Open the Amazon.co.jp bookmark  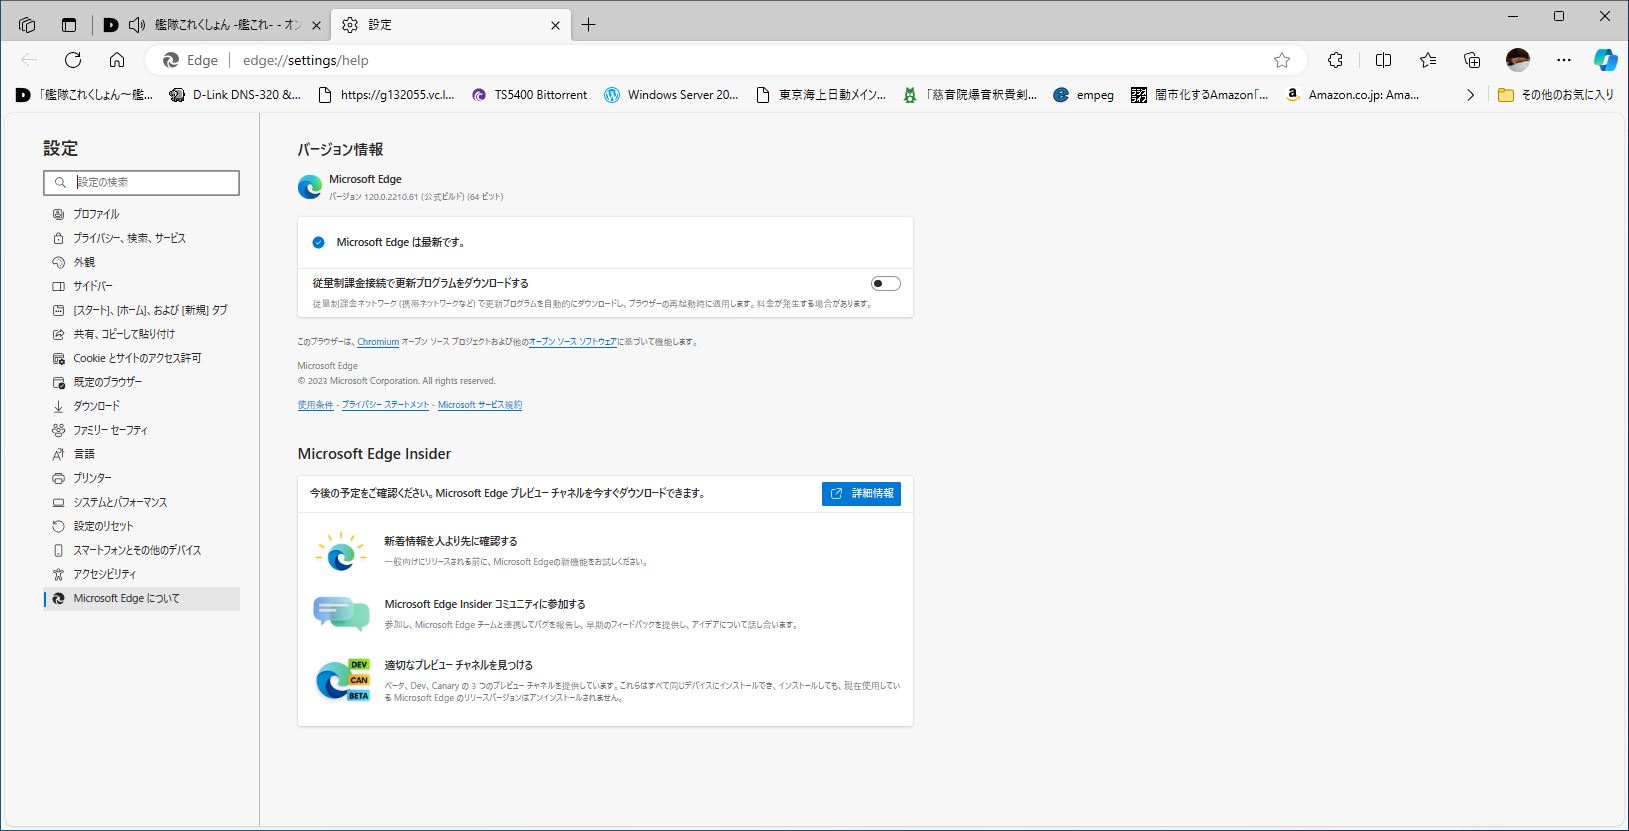(x=1352, y=95)
